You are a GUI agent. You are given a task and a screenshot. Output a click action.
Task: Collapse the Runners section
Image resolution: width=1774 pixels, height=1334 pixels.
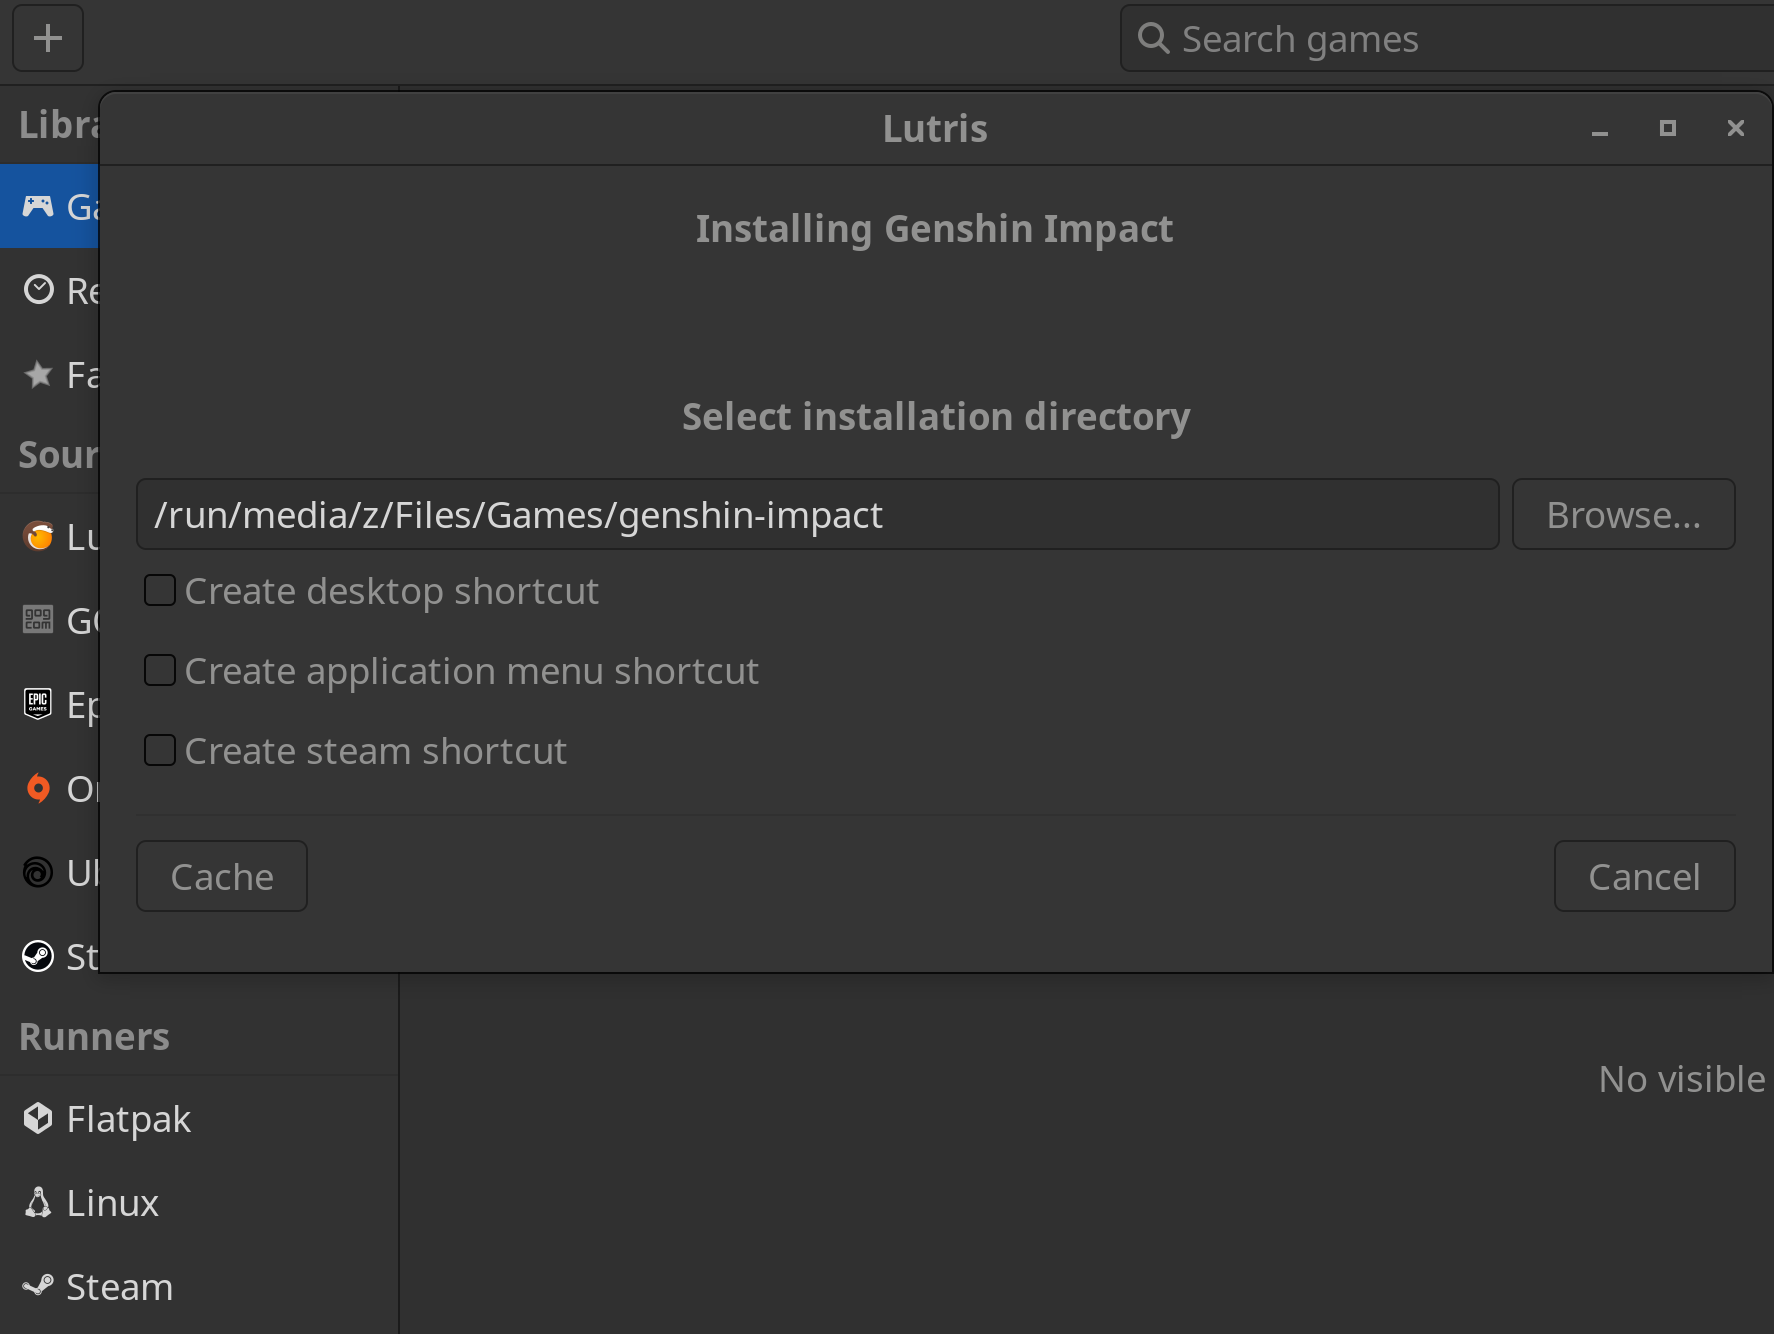[94, 1036]
